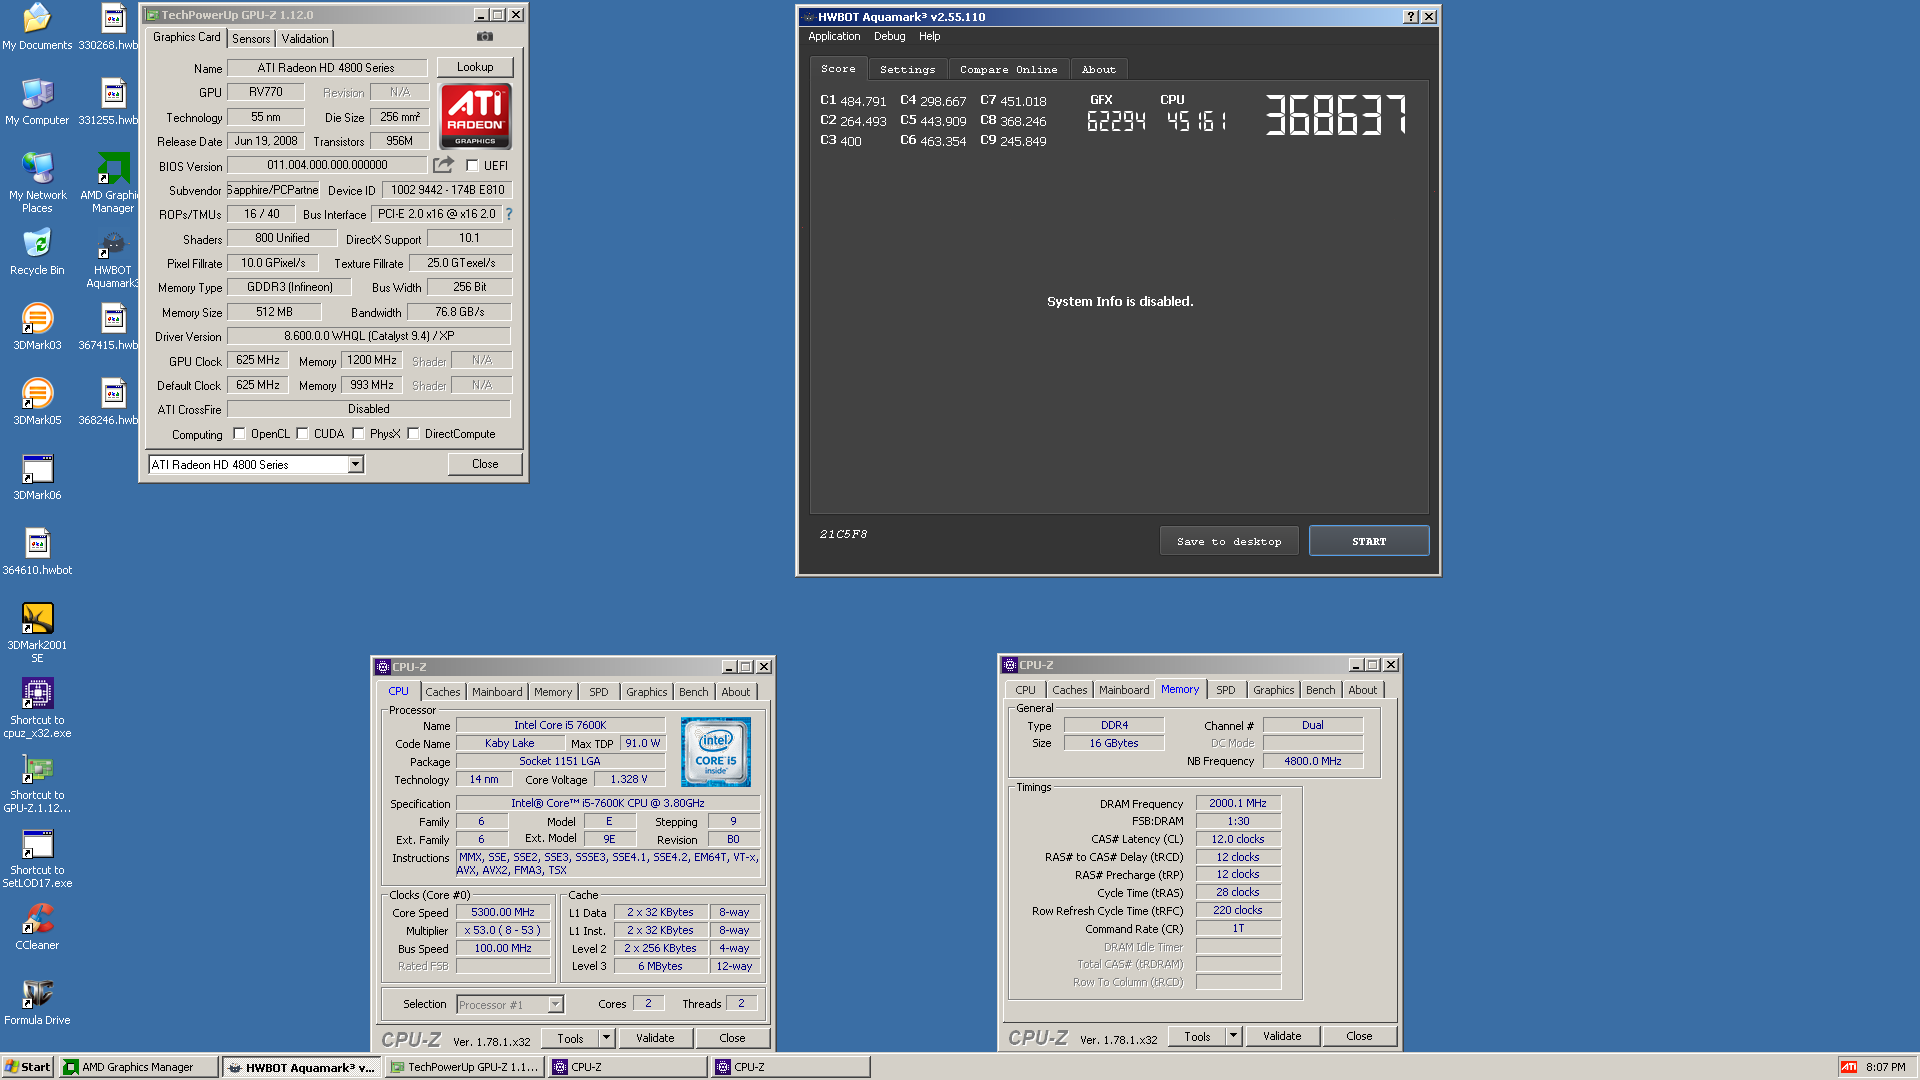Open Shortcut to cpuz_x32.exe icon
The image size is (1920, 1080).
click(37, 708)
